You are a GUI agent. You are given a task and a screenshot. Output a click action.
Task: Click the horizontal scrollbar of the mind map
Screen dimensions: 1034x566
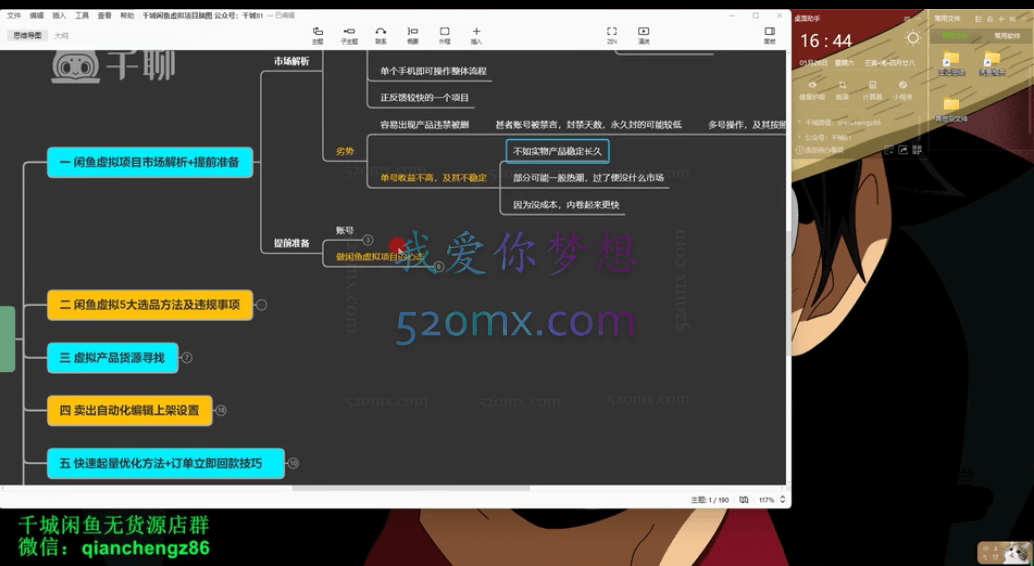pyautogui.click(x=411, y=488)
